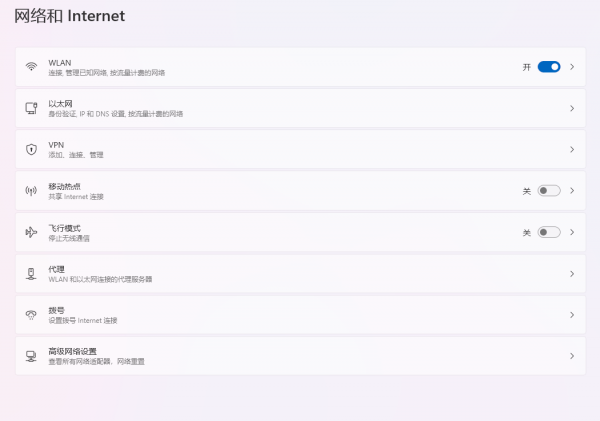Click the 移动热点 hotspot icon

[31, 191]
